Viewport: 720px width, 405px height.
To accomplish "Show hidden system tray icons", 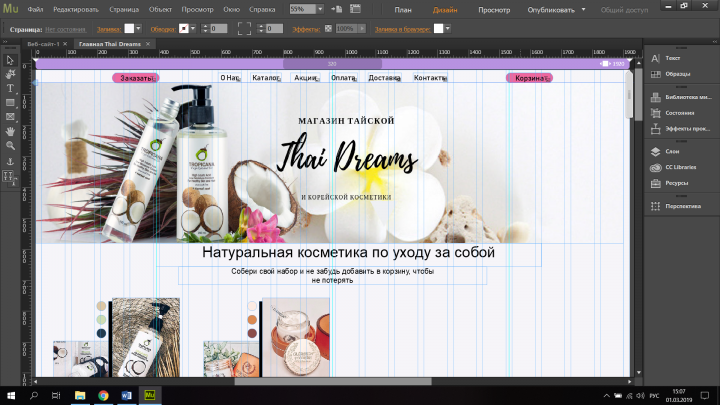I will (606, 395).
